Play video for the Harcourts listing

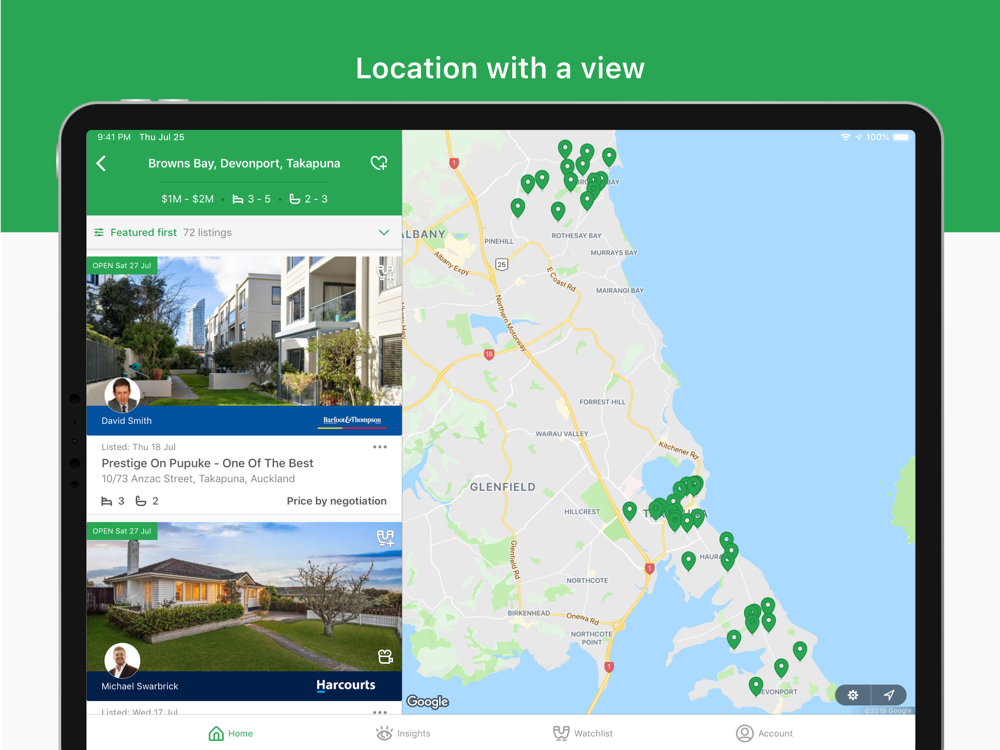(385, 656)
